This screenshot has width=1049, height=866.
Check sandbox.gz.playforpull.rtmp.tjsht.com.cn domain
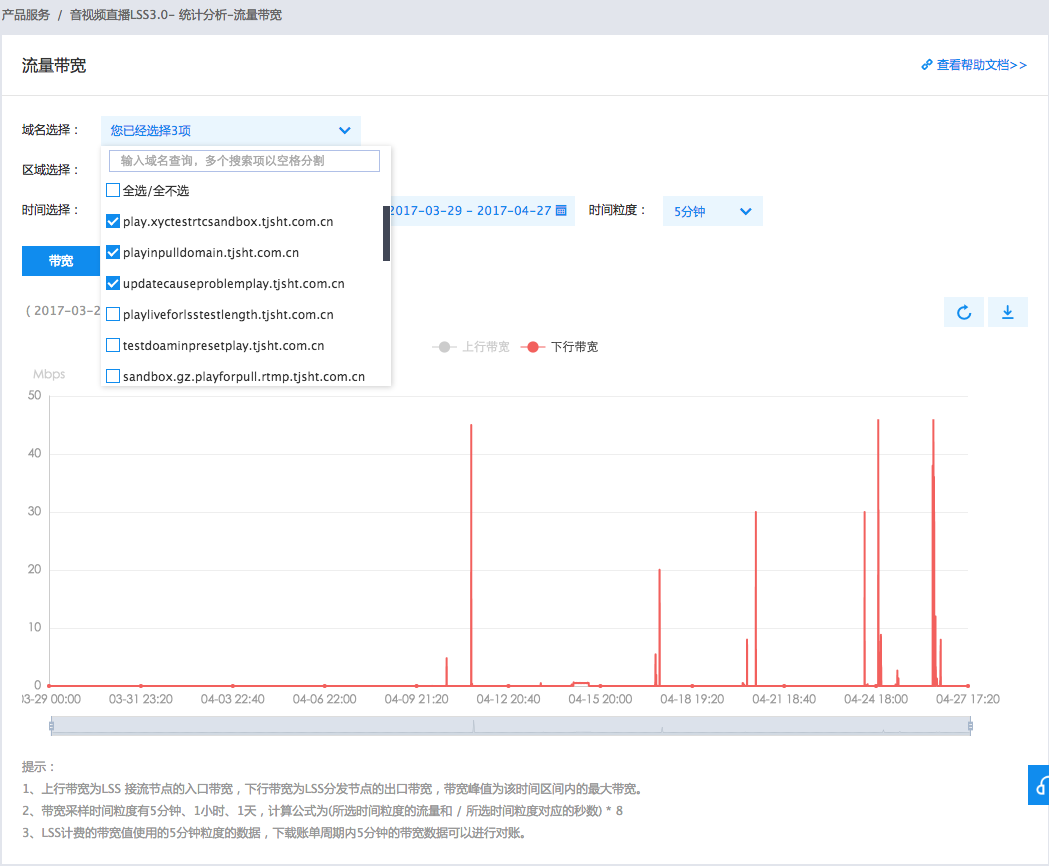pyautogui.click(x=113, y=376)
